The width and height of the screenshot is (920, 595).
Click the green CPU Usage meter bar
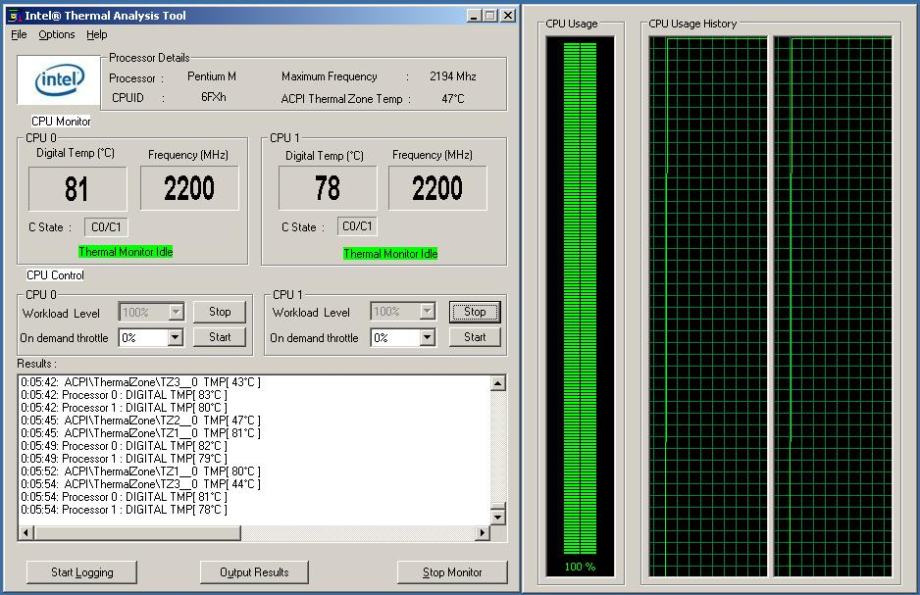click(x=580, y=300)
